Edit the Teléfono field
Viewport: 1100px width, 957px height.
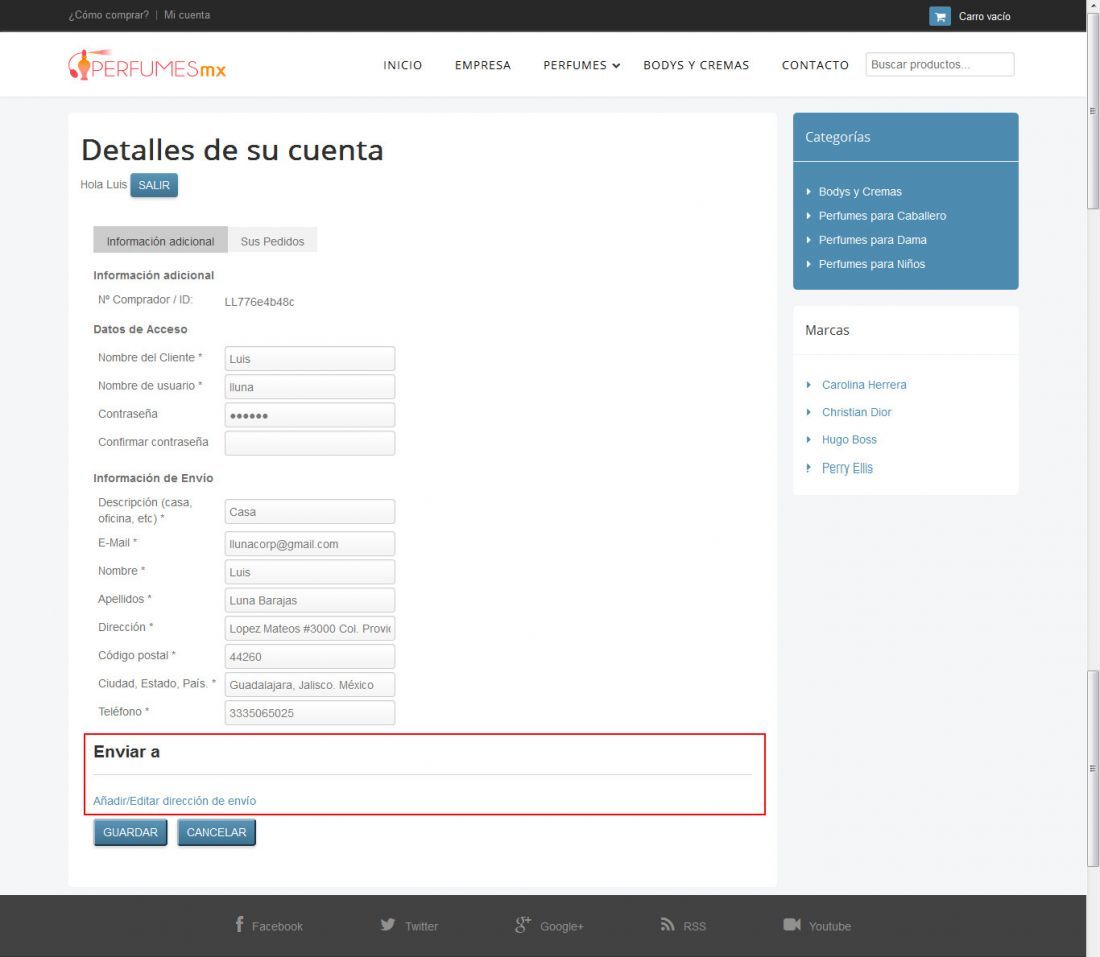pyautogui.click(x=309, y=712)
